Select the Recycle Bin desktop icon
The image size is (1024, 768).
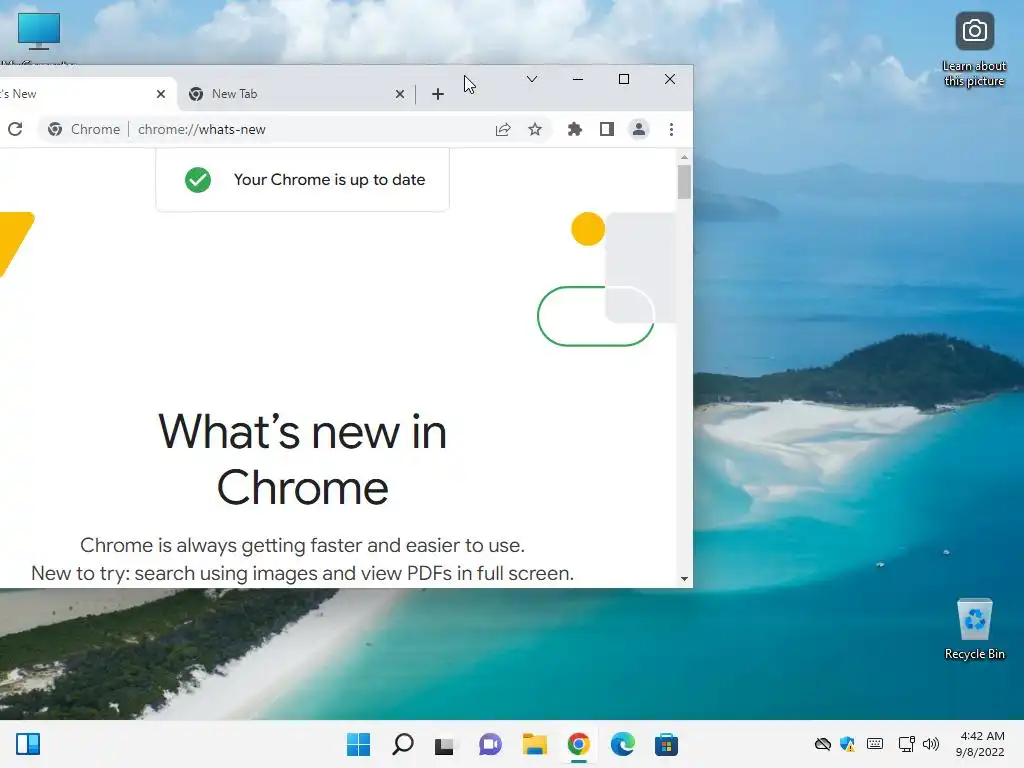point(975,630)
